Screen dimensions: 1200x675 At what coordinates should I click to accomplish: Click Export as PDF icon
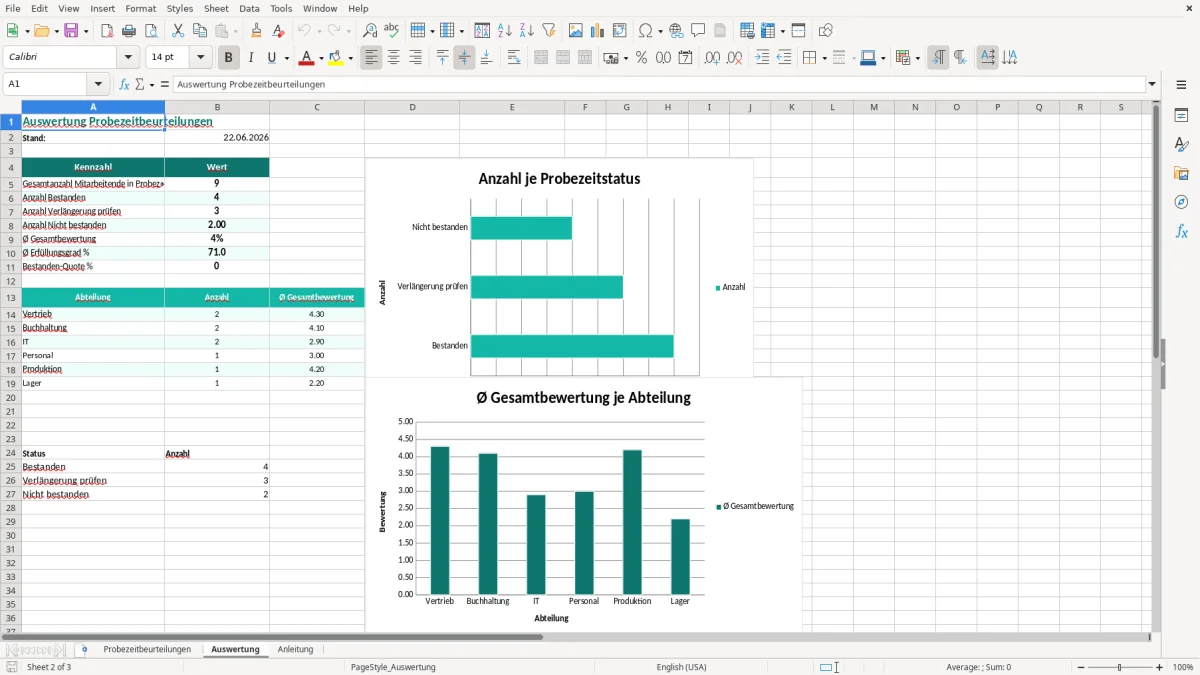point(107,31)
